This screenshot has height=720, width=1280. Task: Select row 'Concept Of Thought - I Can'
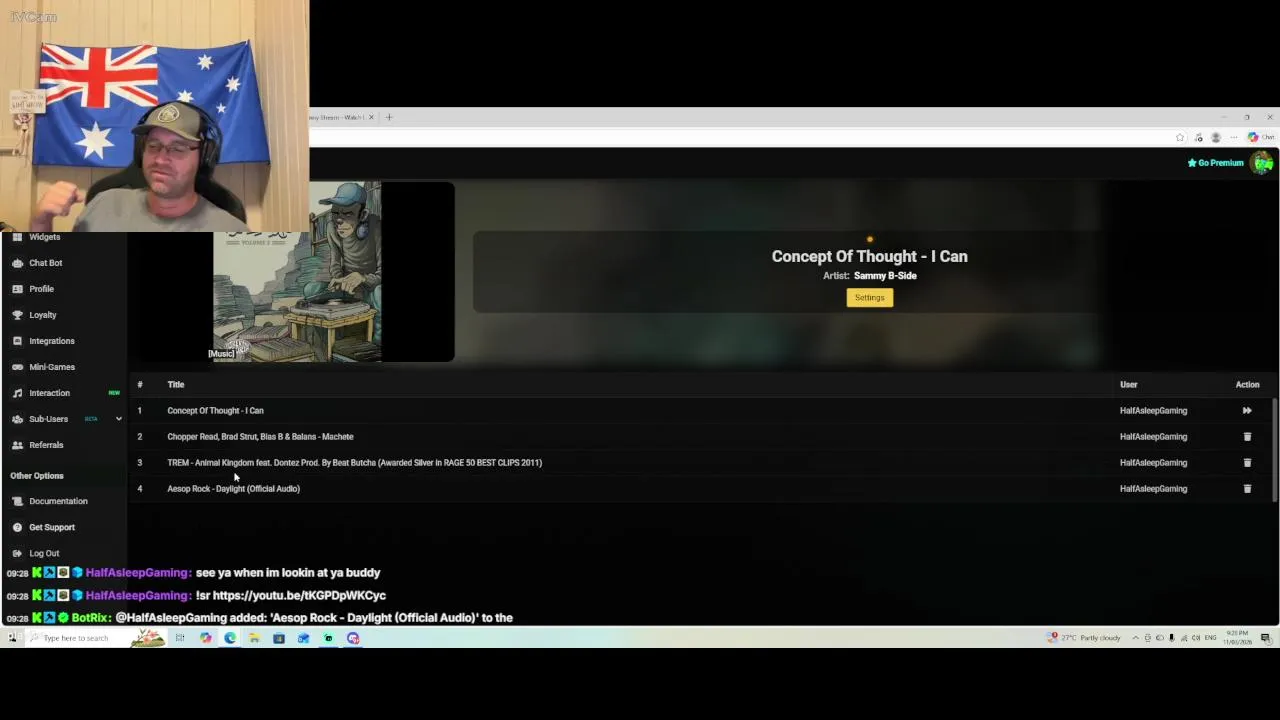coord(700,410)
